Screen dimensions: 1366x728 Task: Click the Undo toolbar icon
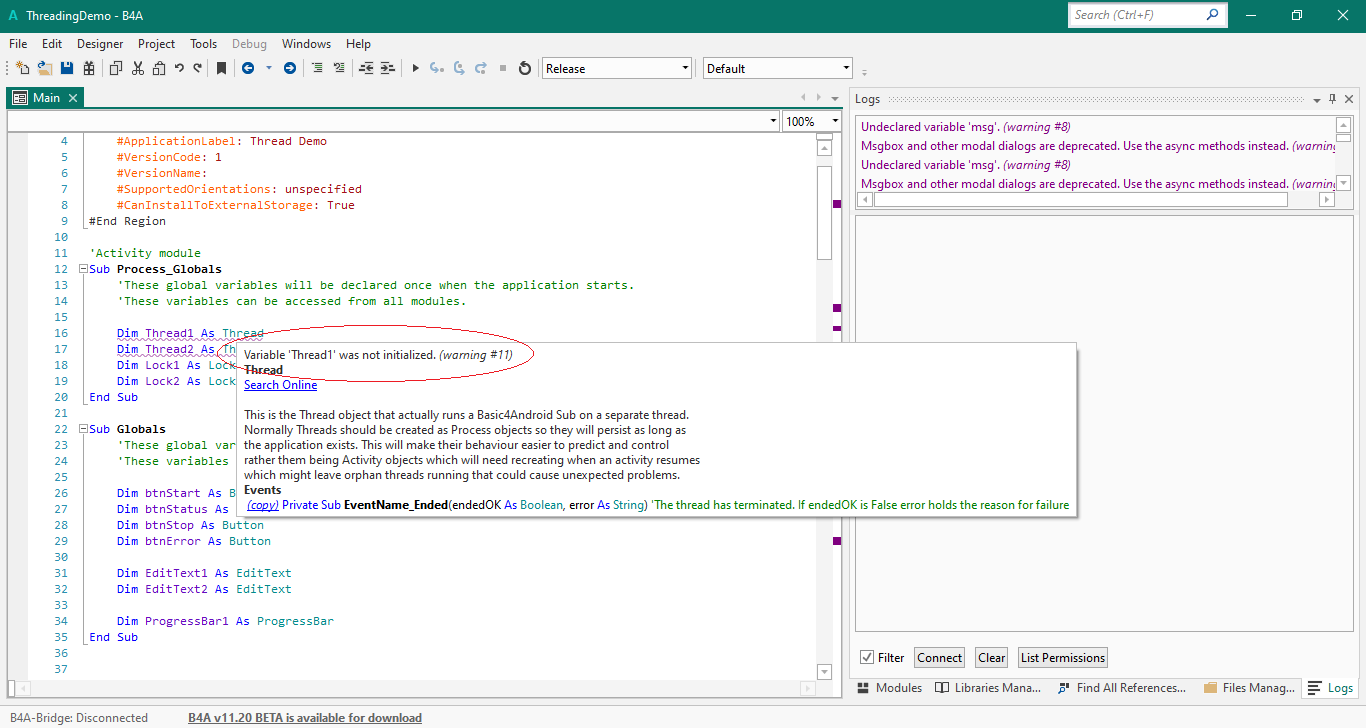pyautogui.click(x=179, y=68)
